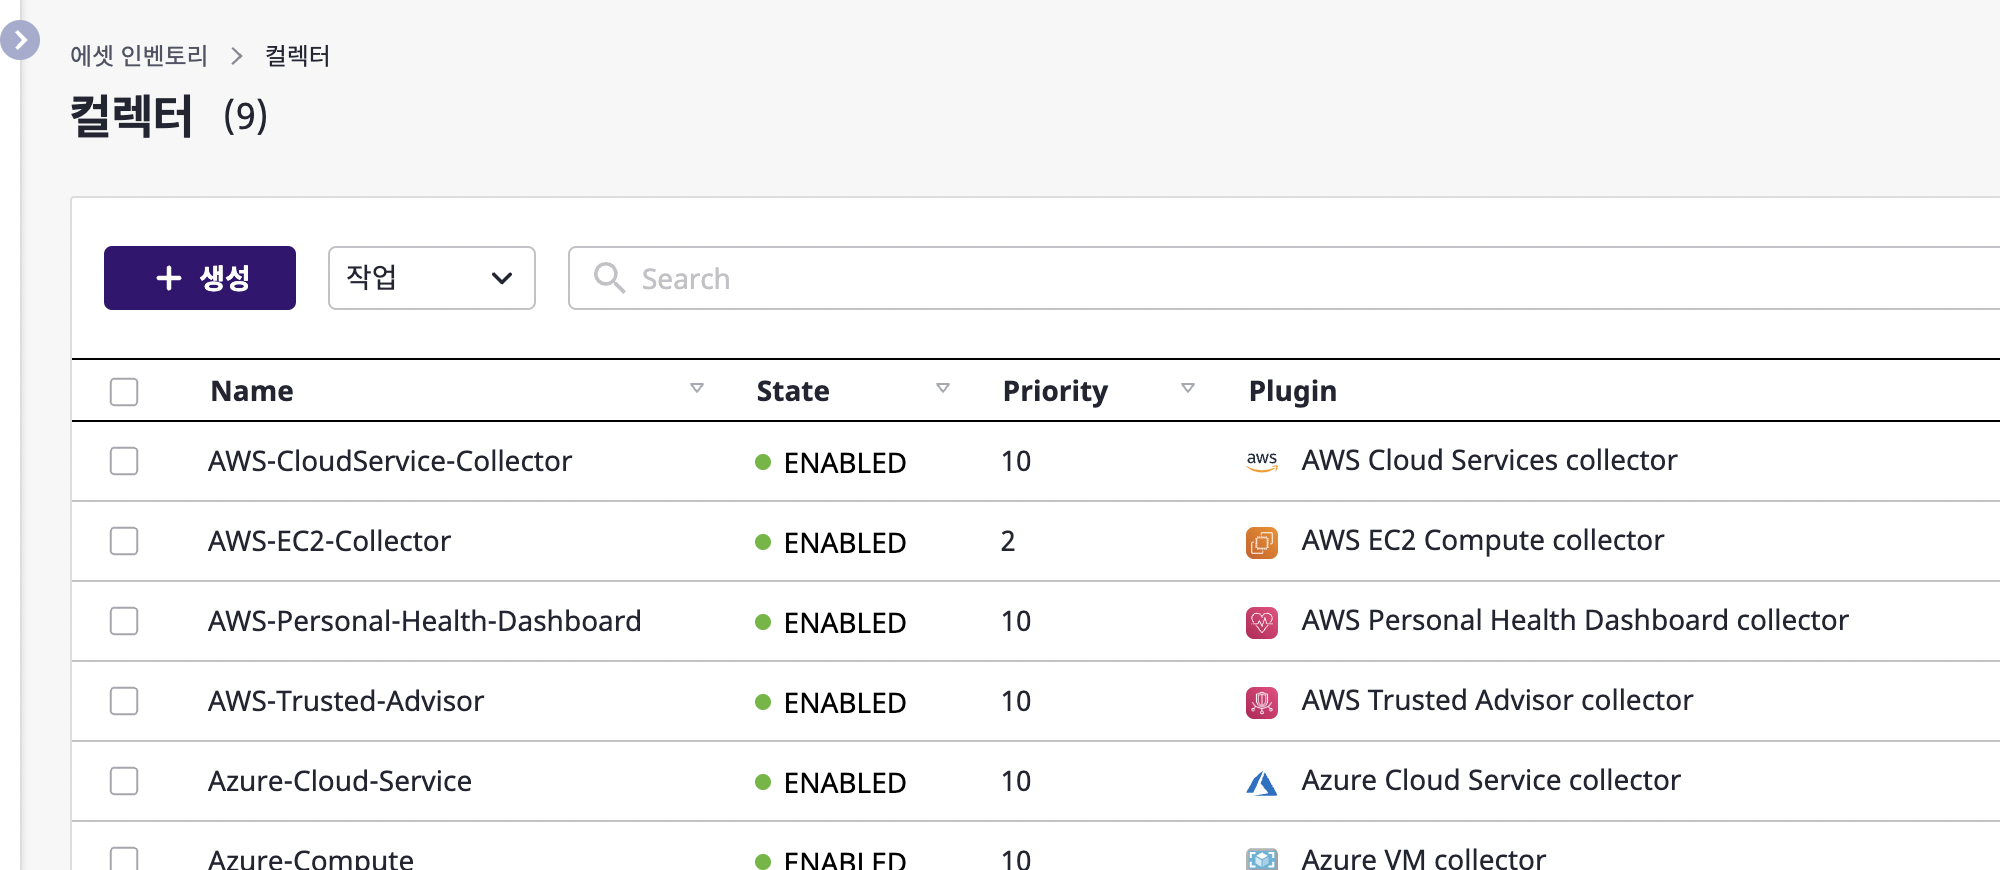The height and width of the screenshot is (870, 2000).
Task: Open the Azure-Cloud-Service row name
Action: click(x=340, y=781)
